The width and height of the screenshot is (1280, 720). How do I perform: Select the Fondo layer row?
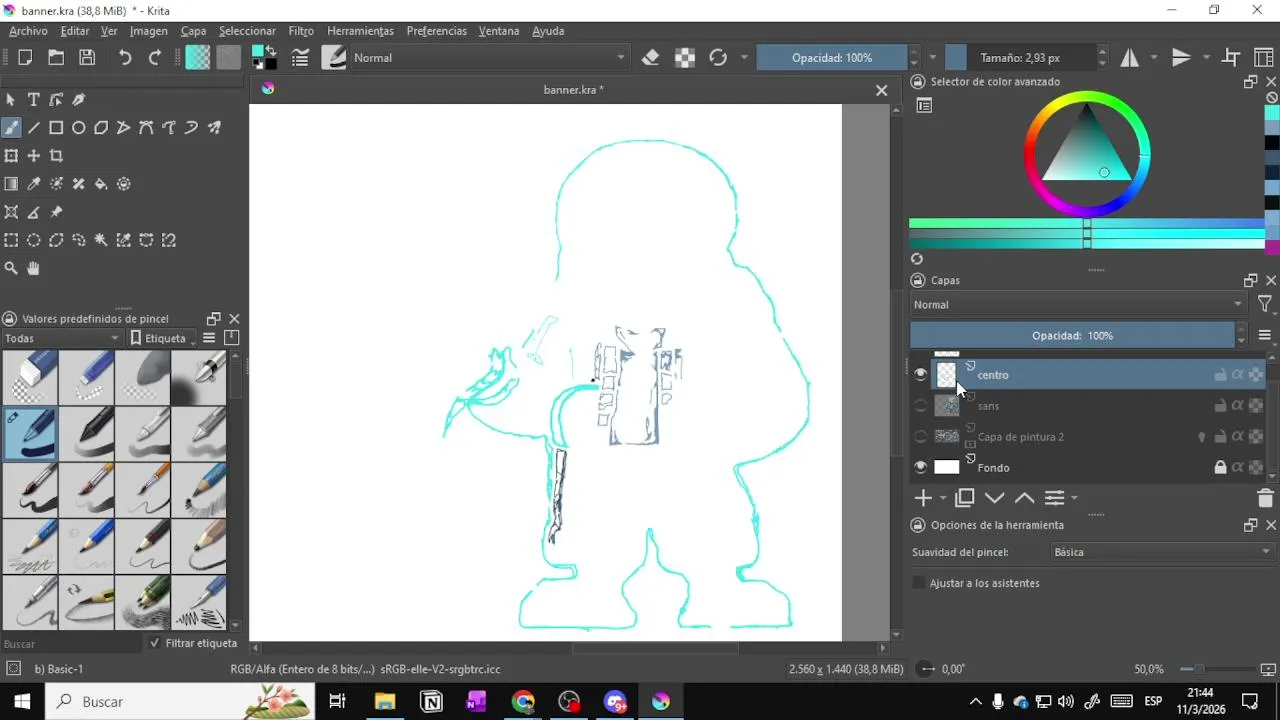point(1087,467)
